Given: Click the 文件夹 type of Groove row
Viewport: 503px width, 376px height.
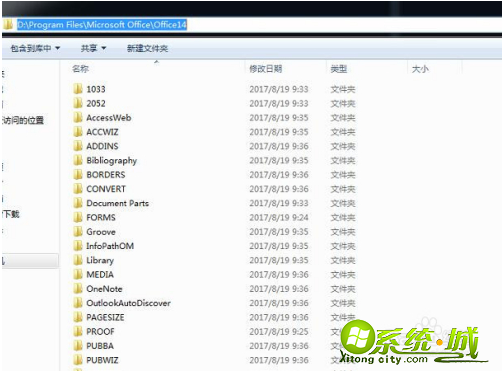Looking at the screenshot, I should point(343,232).
